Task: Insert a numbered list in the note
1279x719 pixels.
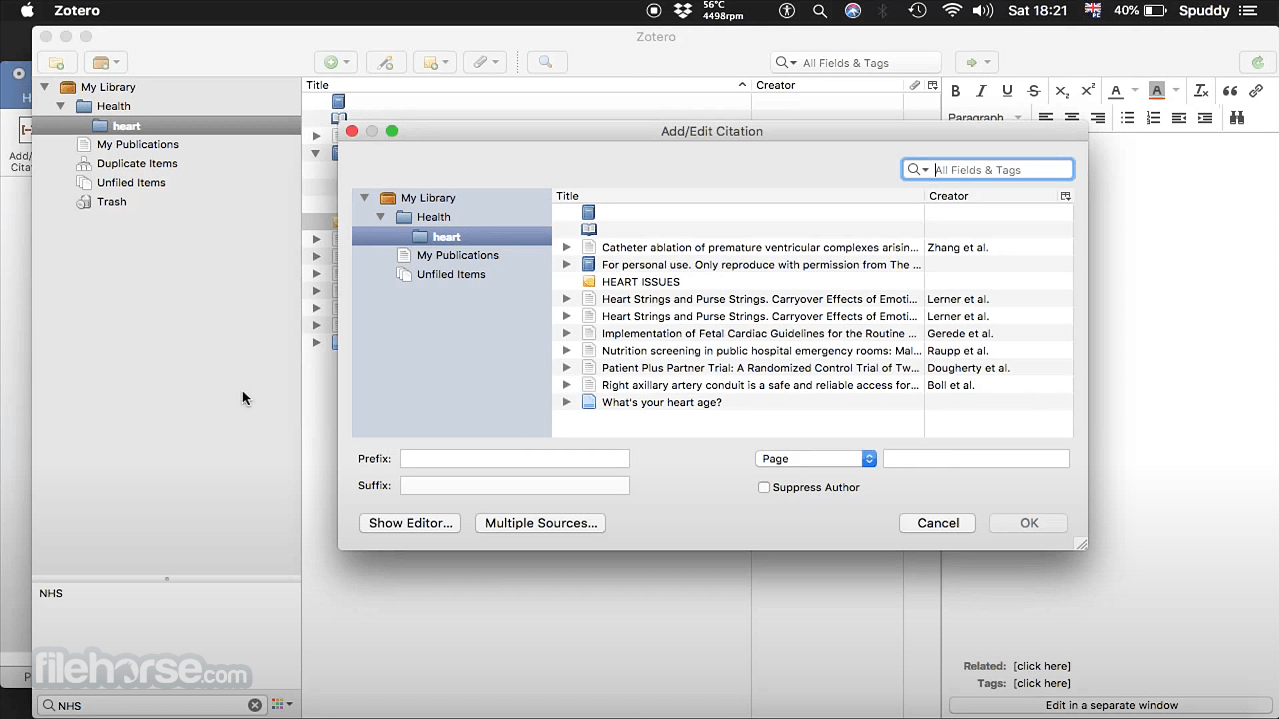Action: (x=1153, y=117)
